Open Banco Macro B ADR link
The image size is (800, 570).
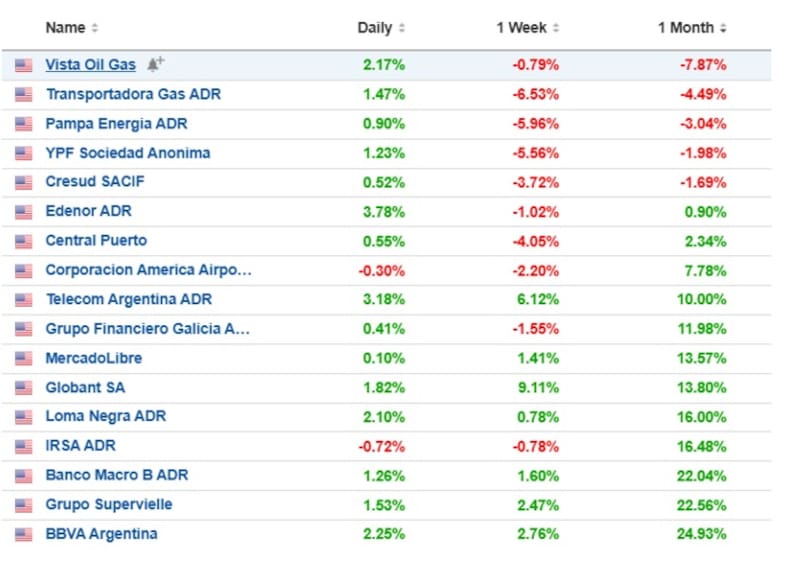click(116, 475)
